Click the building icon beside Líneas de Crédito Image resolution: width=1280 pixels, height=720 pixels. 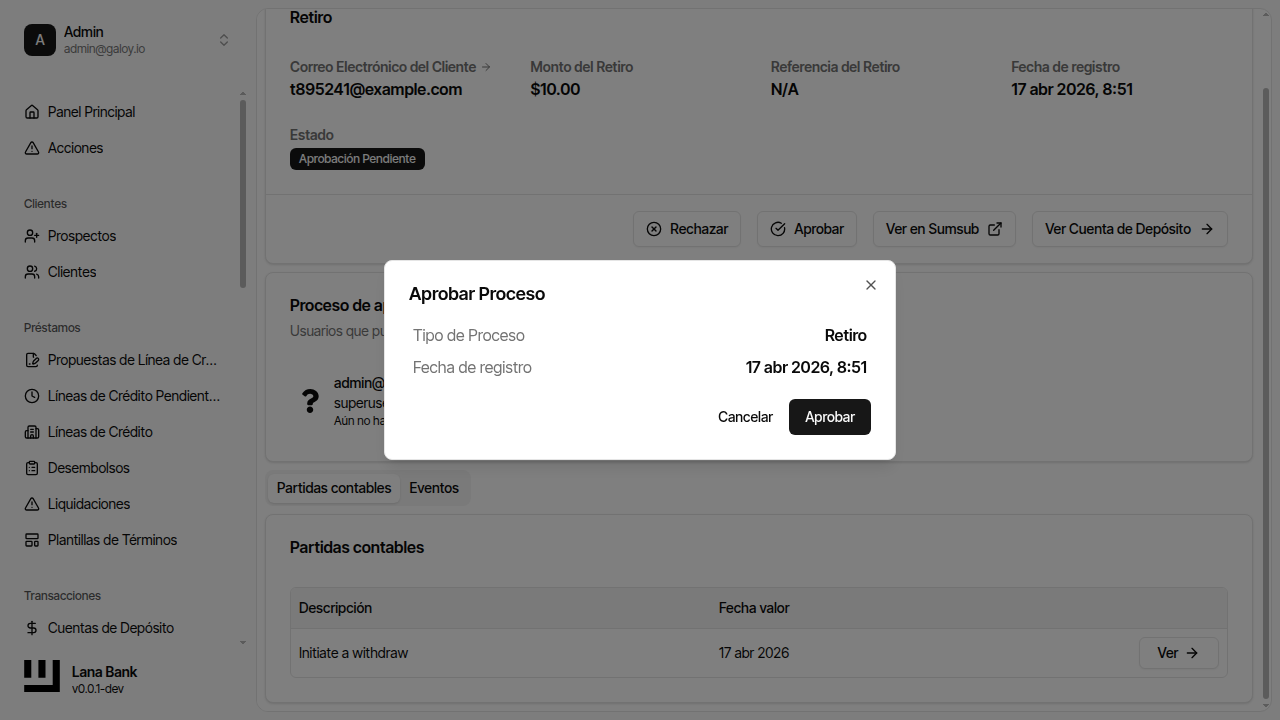tap(32, 432)
